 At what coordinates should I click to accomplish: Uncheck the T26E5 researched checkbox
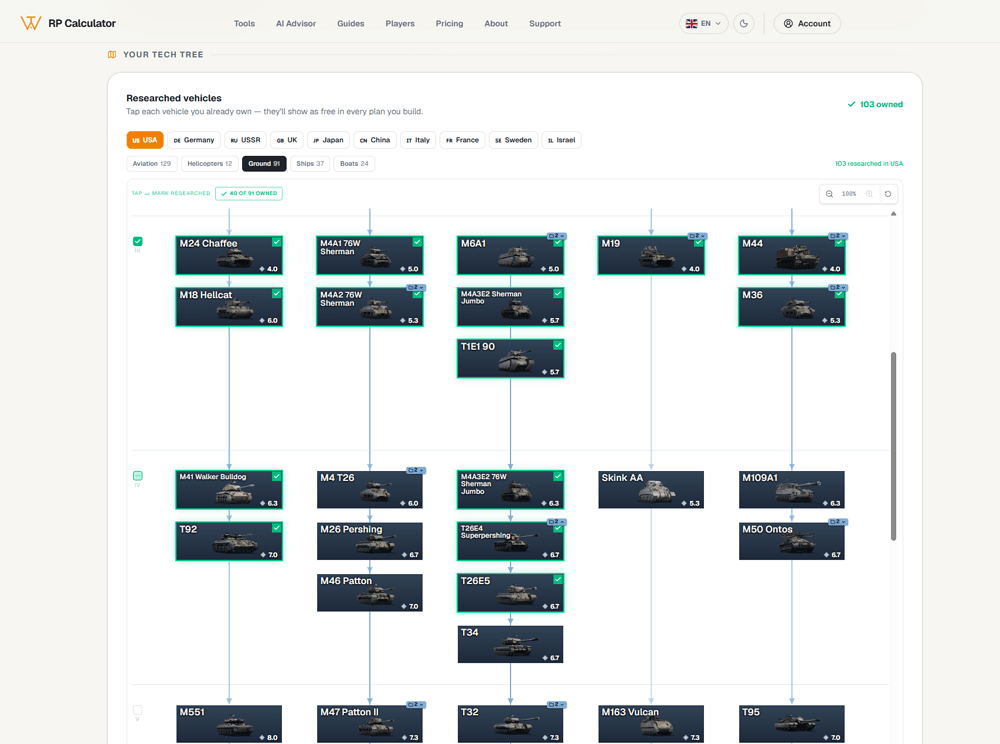click(558, 580)
